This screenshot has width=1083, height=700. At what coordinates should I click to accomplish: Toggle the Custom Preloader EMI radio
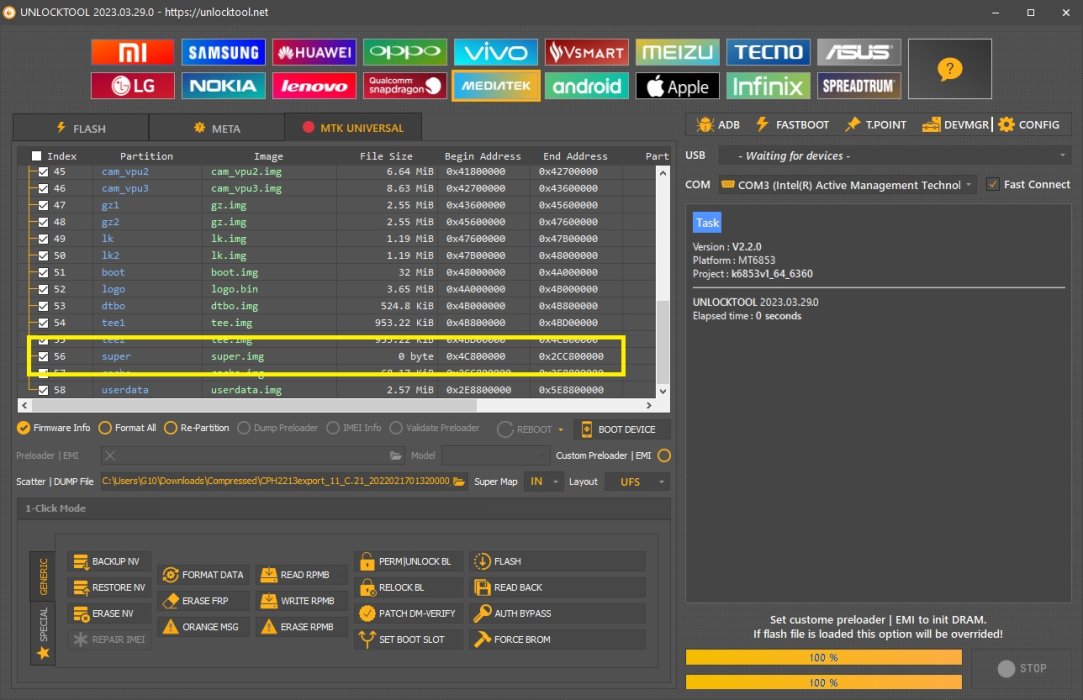pyautogui.click(x=664, y=455)
